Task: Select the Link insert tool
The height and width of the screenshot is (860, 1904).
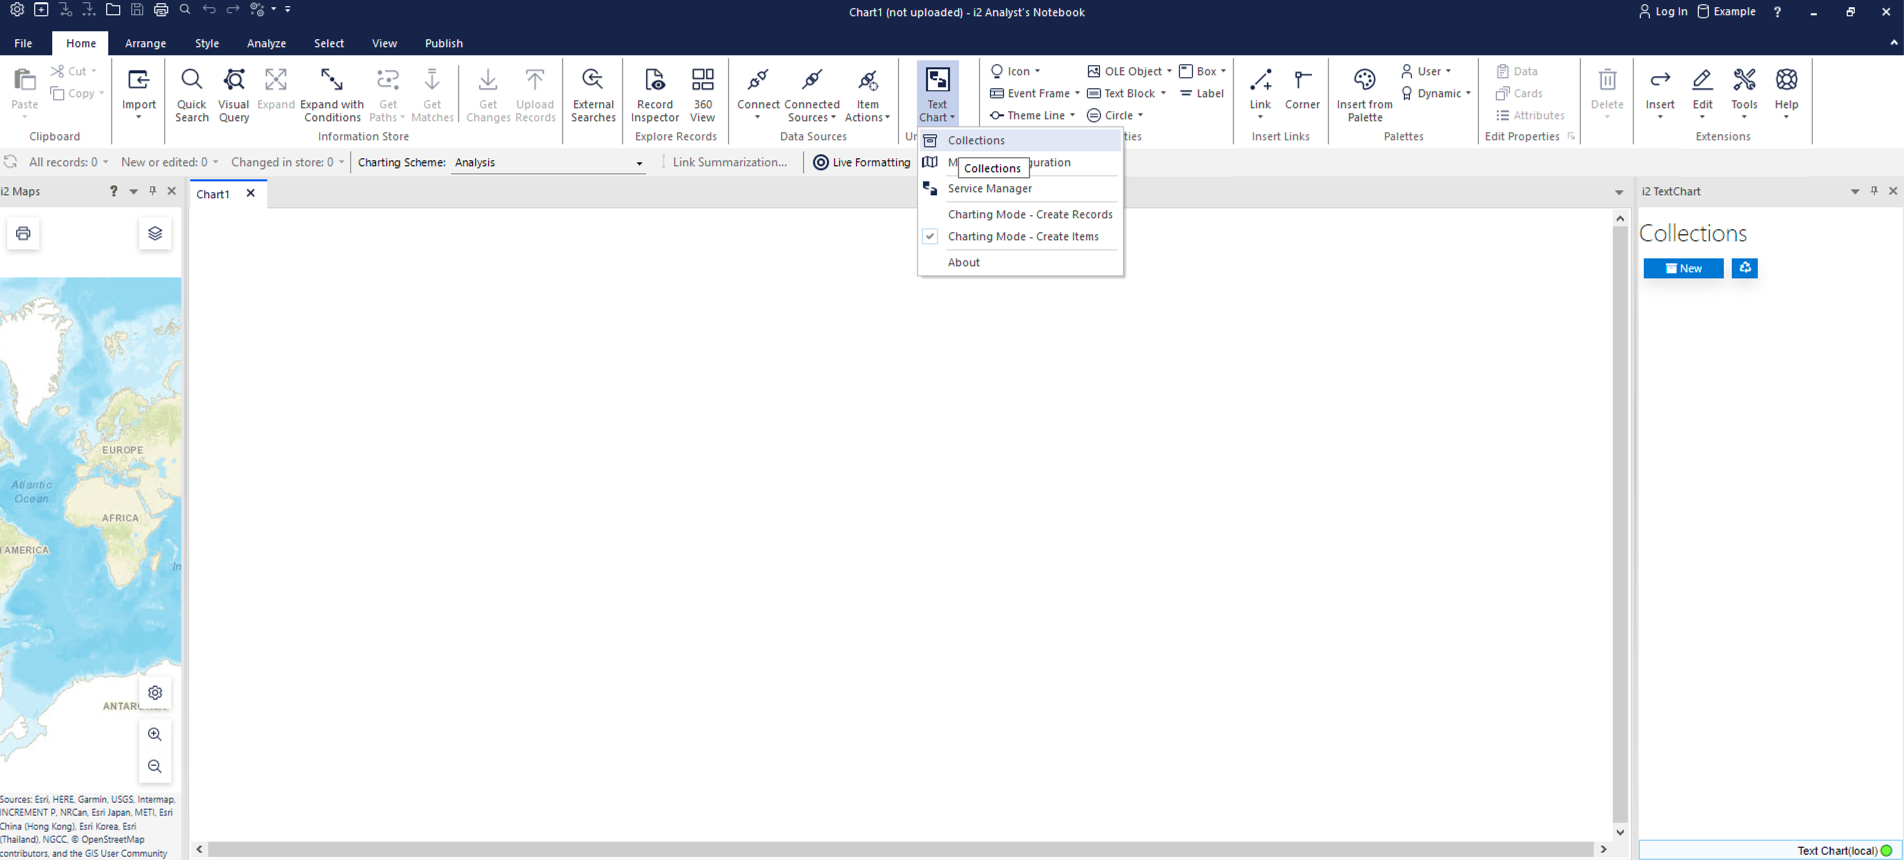Action: click(1260, 93)
